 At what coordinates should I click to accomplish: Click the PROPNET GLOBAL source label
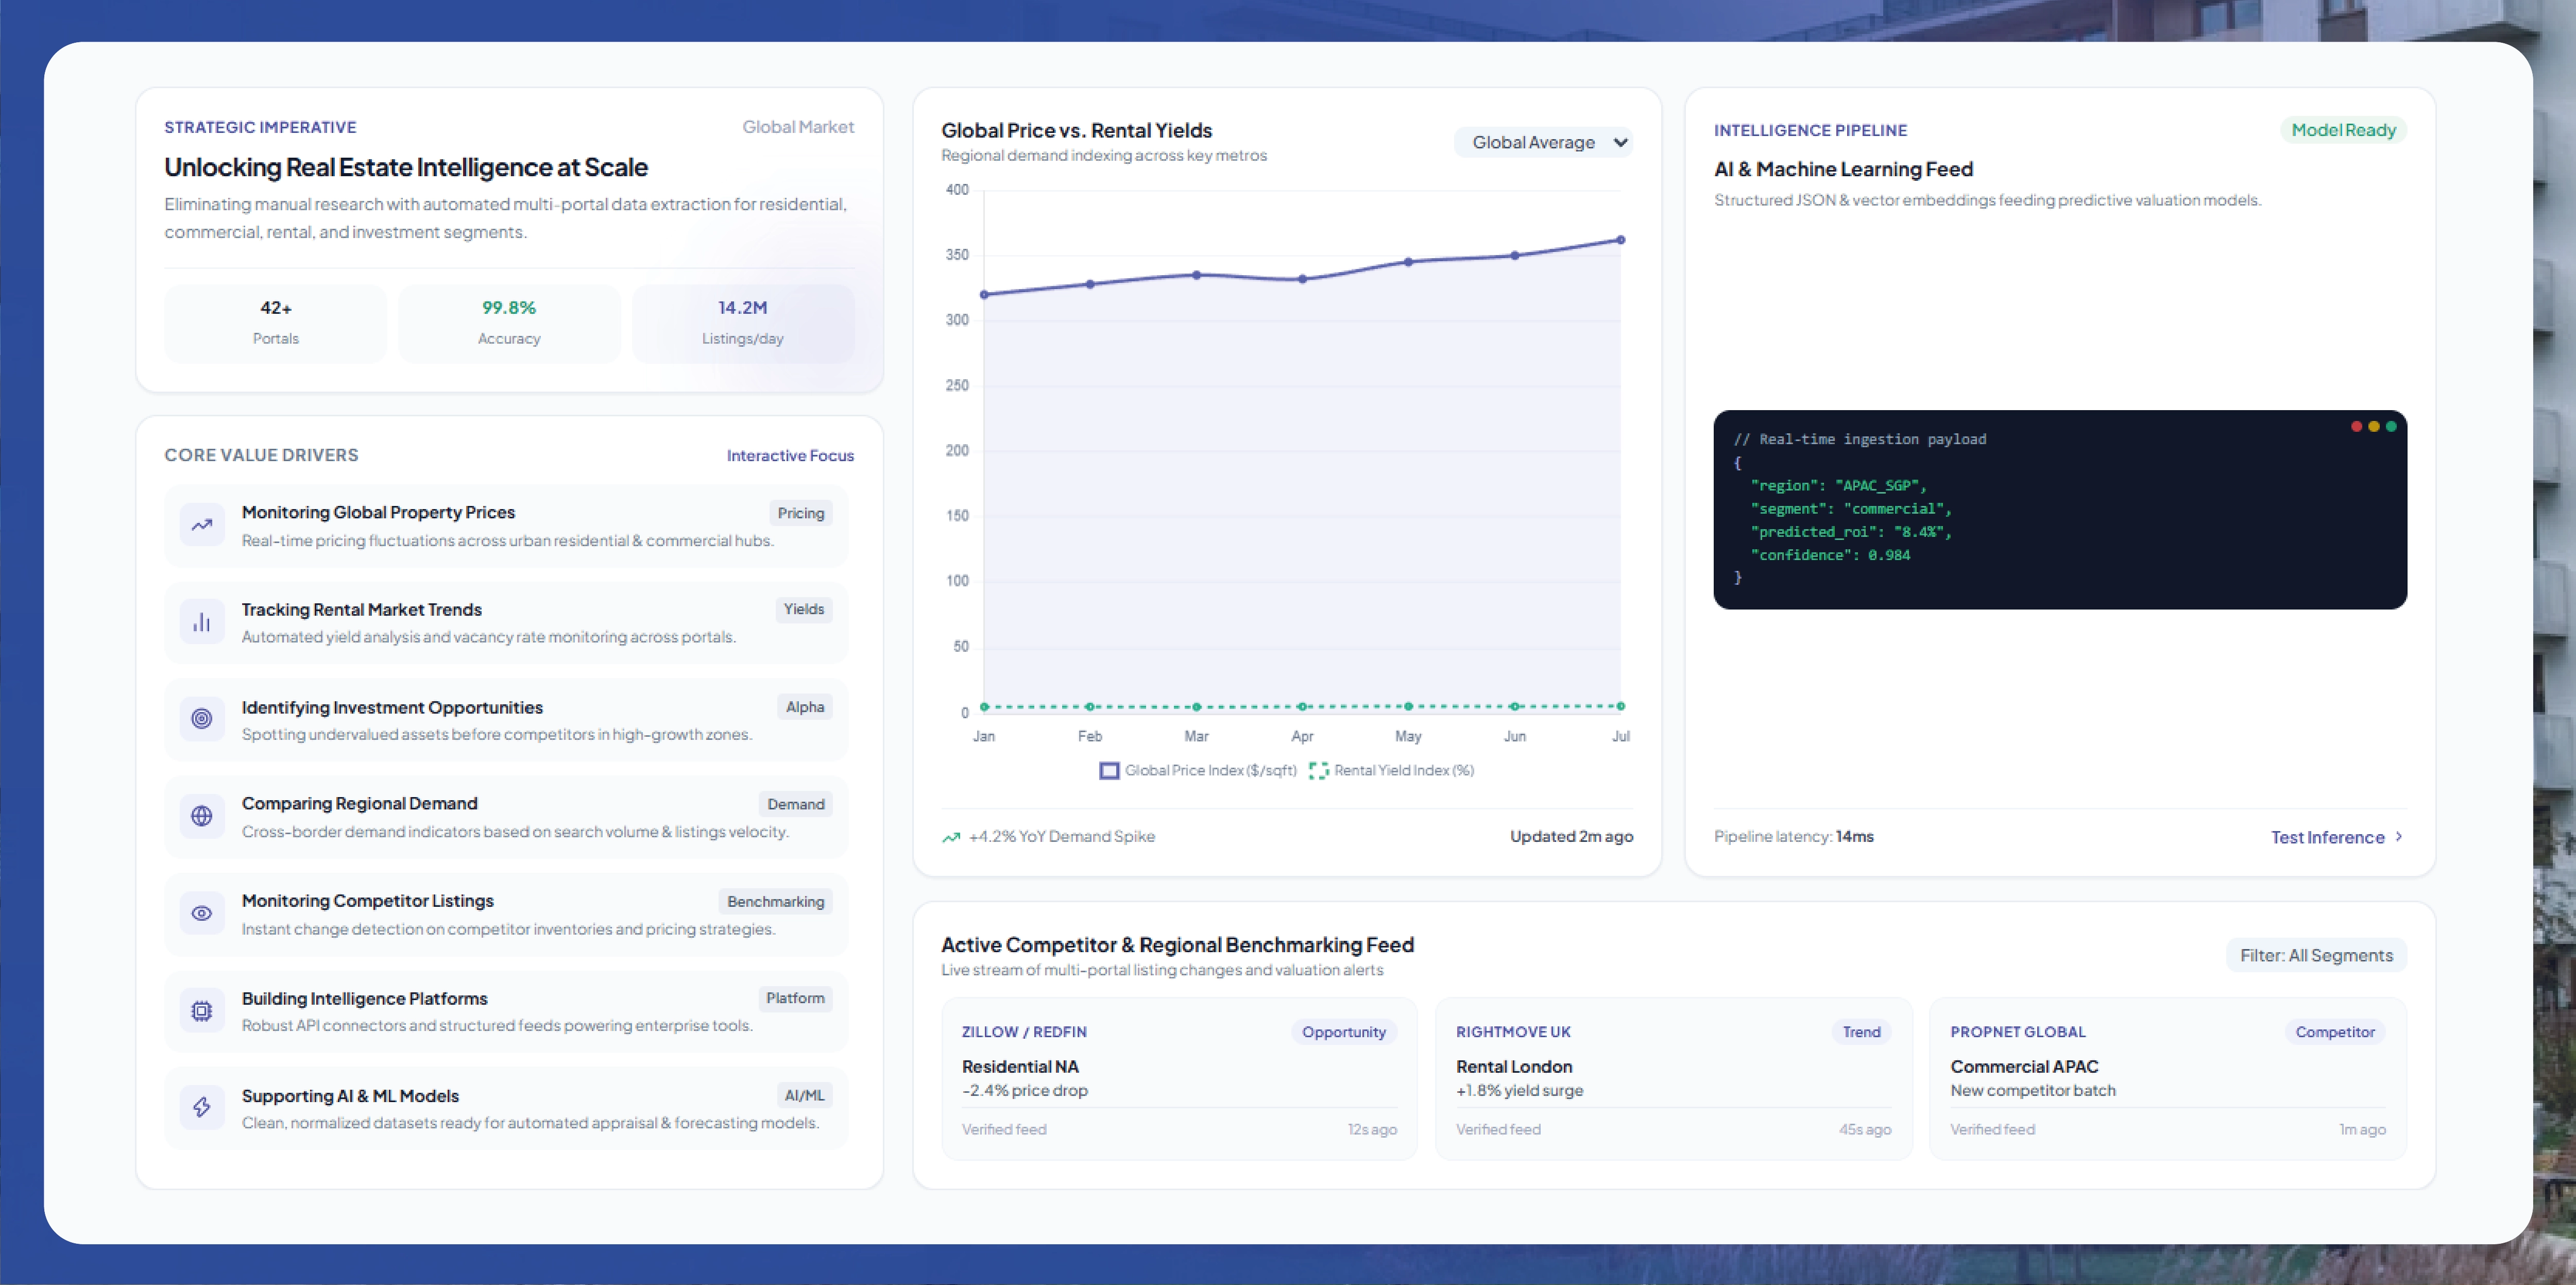[2017, 1032]
